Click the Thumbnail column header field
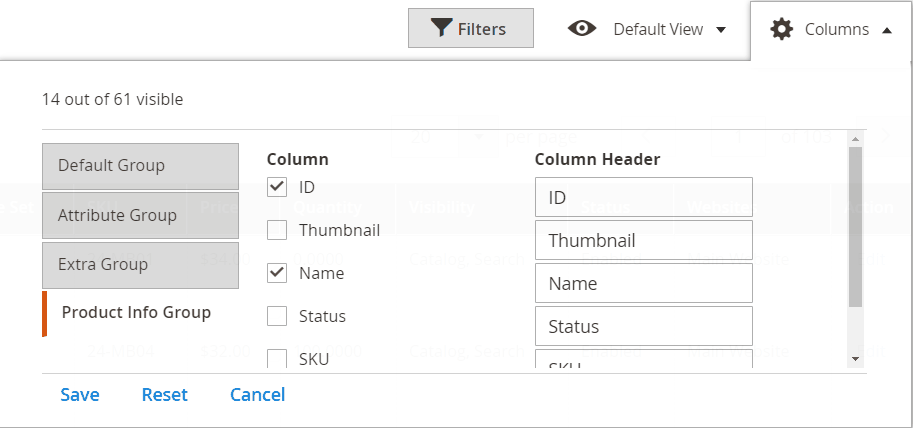Image resolution: width=913 pixels, height=428 pixels. coord(643,240)
